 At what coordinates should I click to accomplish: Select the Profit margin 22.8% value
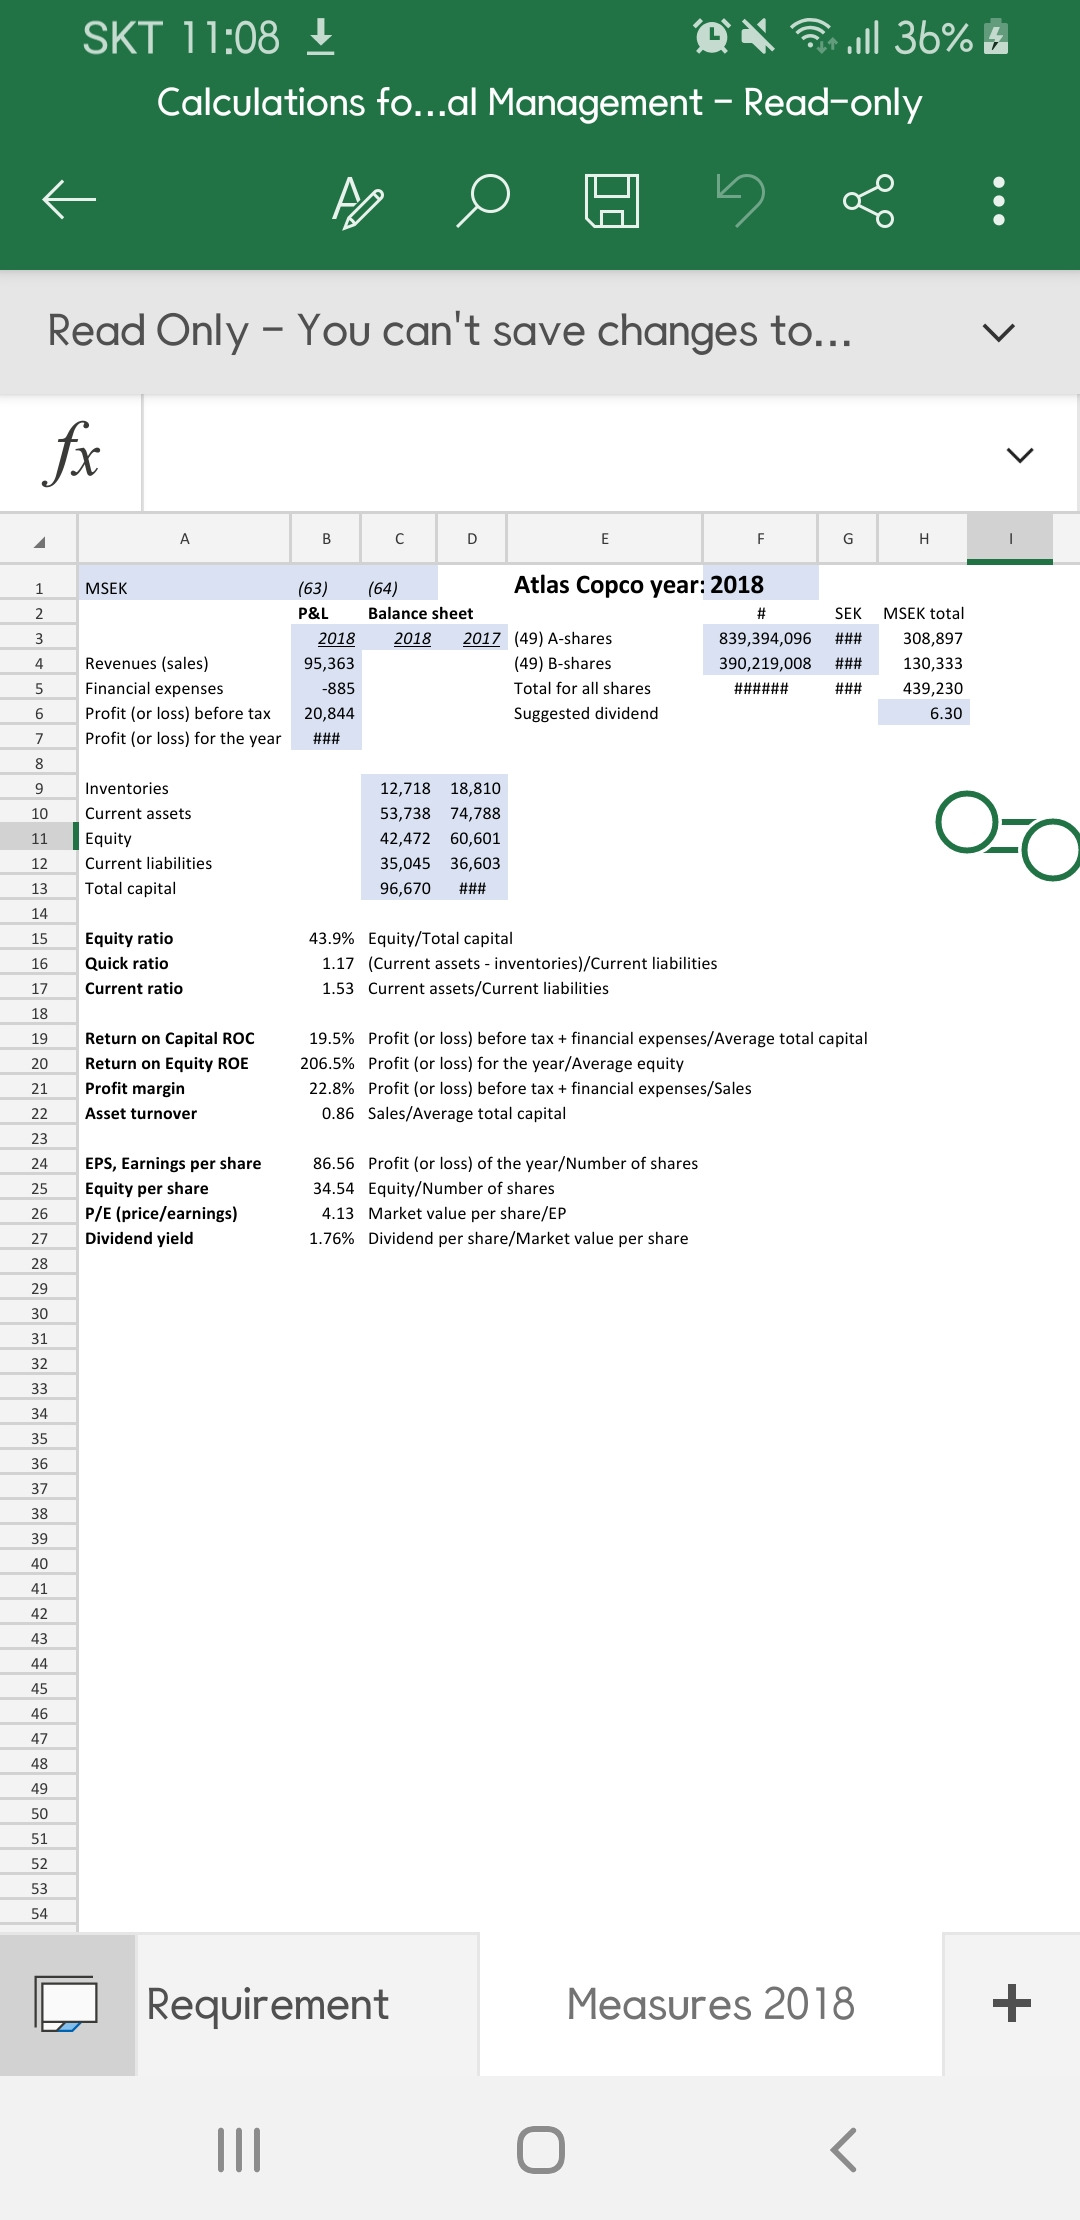326,1088
